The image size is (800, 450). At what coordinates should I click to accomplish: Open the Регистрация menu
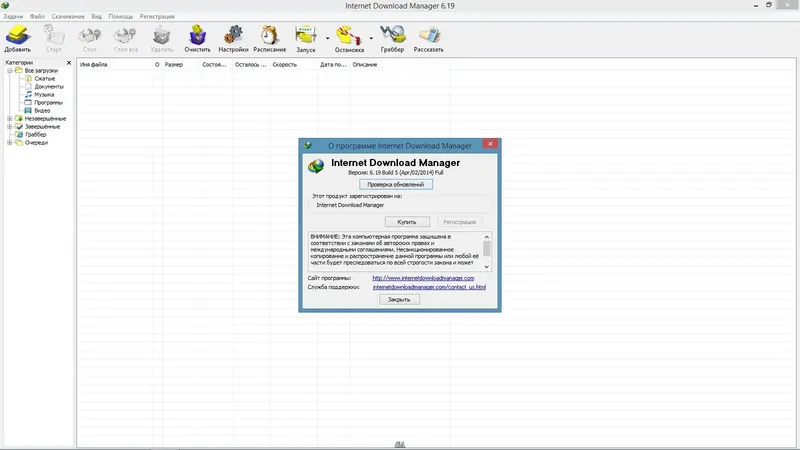pos(157,16)
